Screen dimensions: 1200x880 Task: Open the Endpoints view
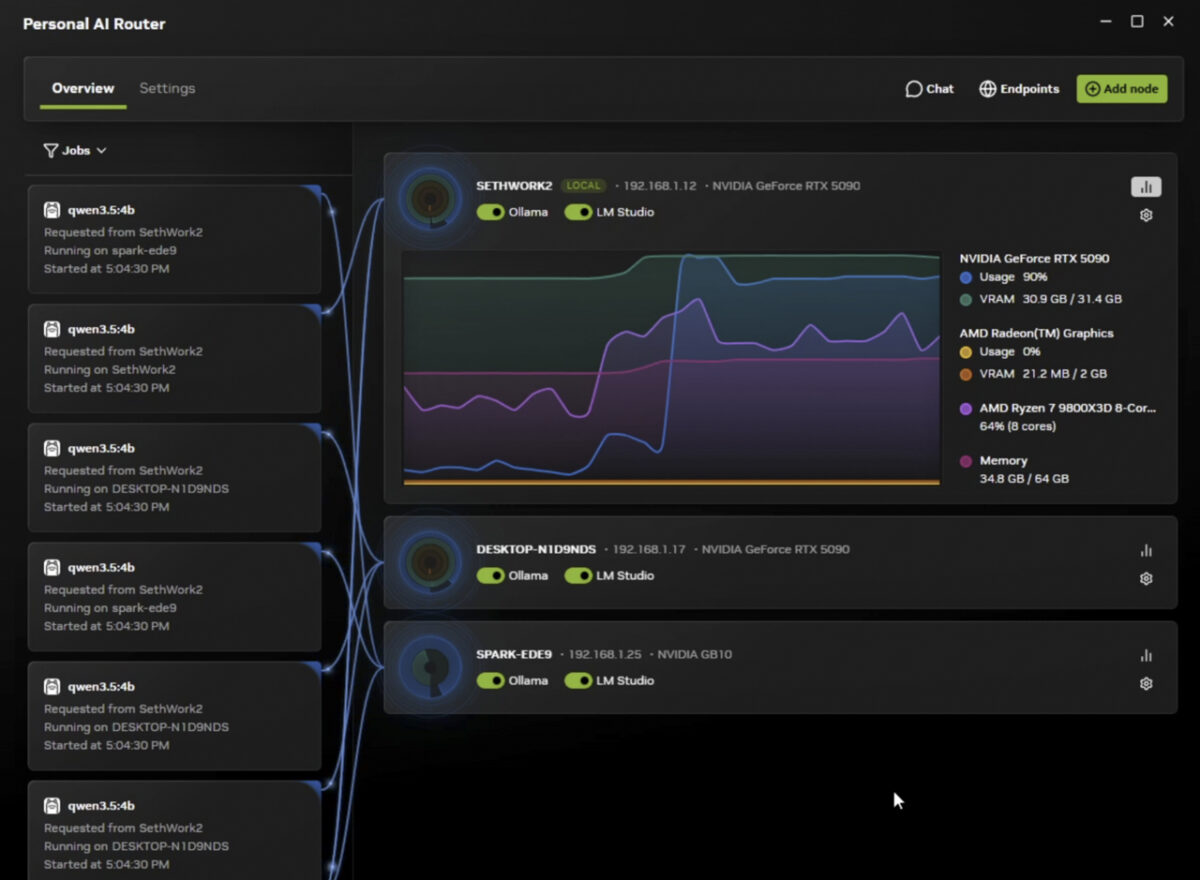pyautogui.click(x=1019, y=89)
